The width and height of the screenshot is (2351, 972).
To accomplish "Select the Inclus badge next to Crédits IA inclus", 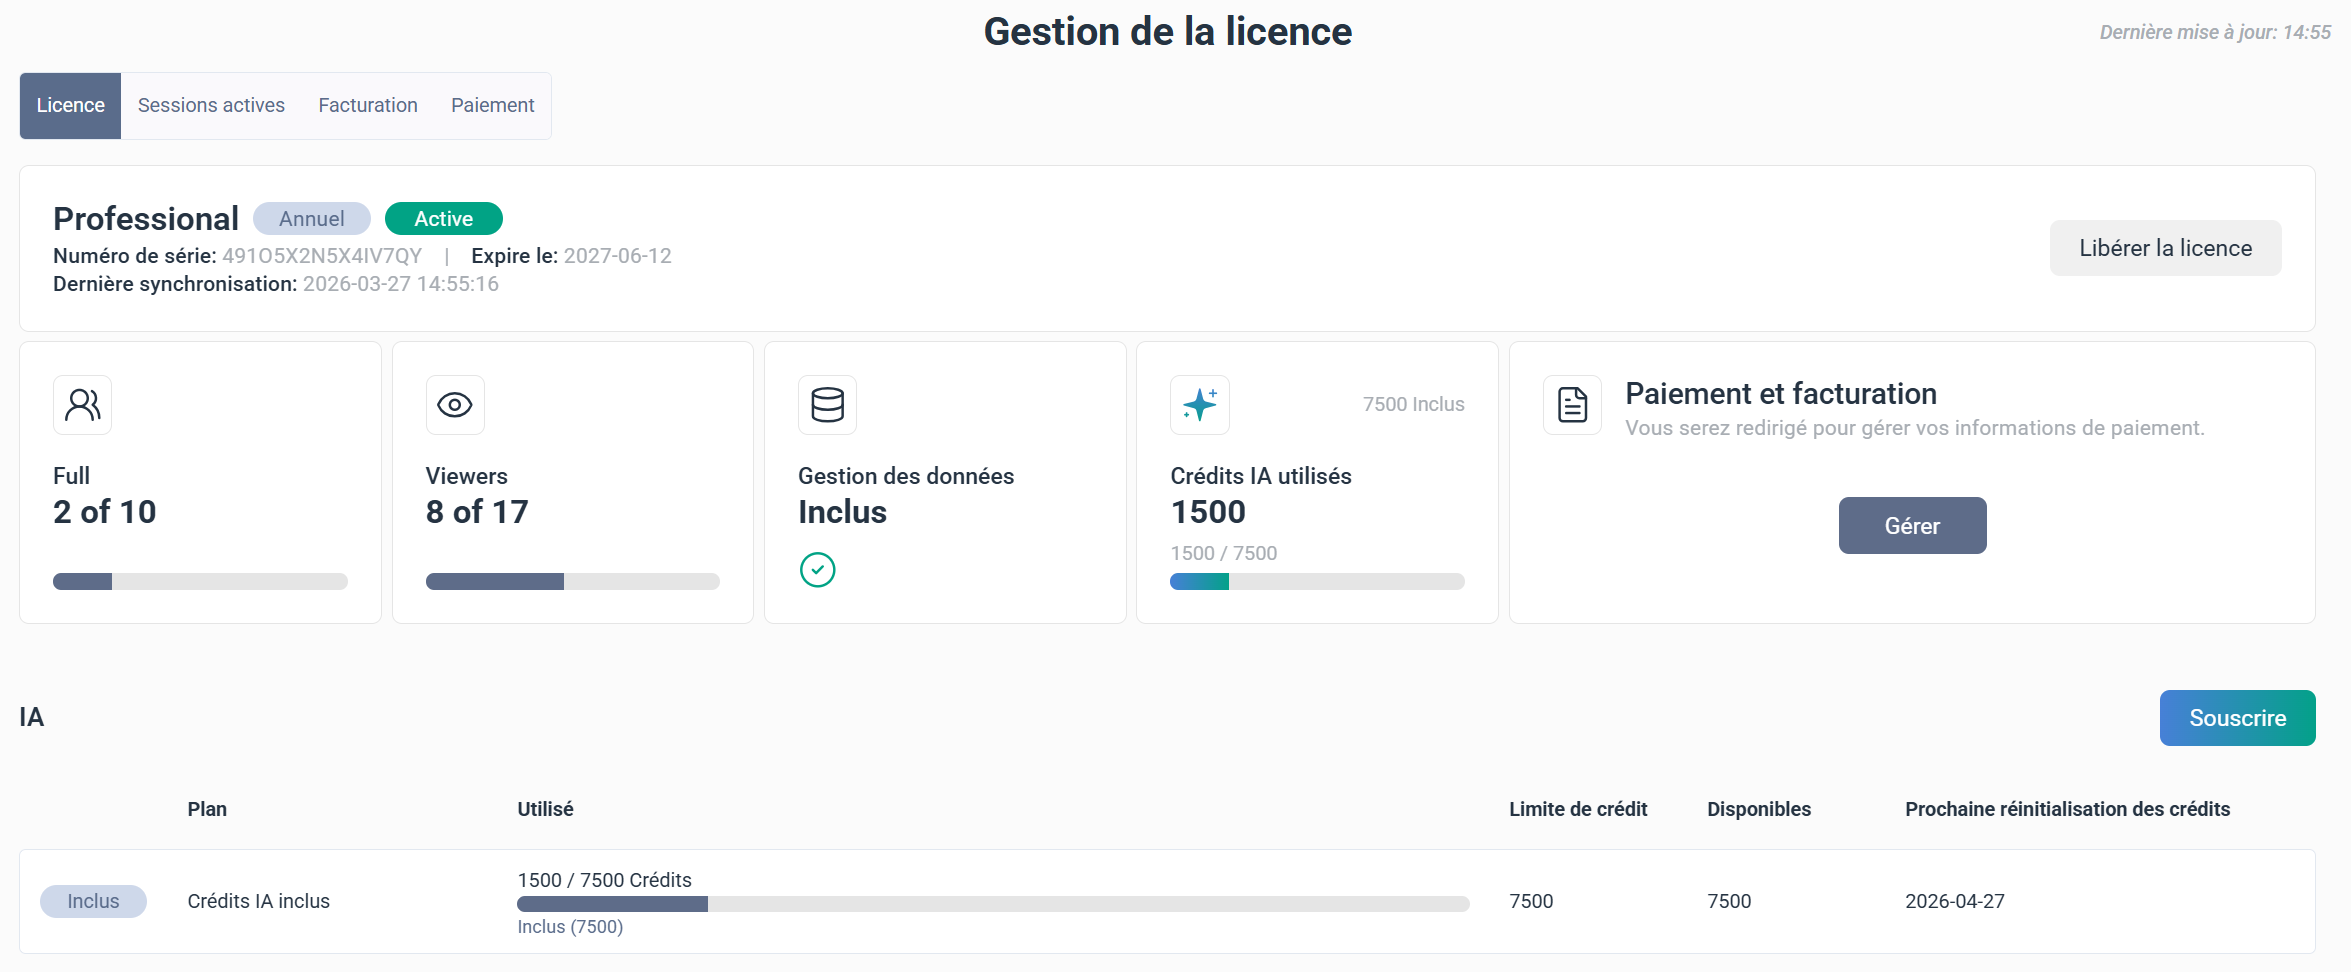I will click(93, 900).
